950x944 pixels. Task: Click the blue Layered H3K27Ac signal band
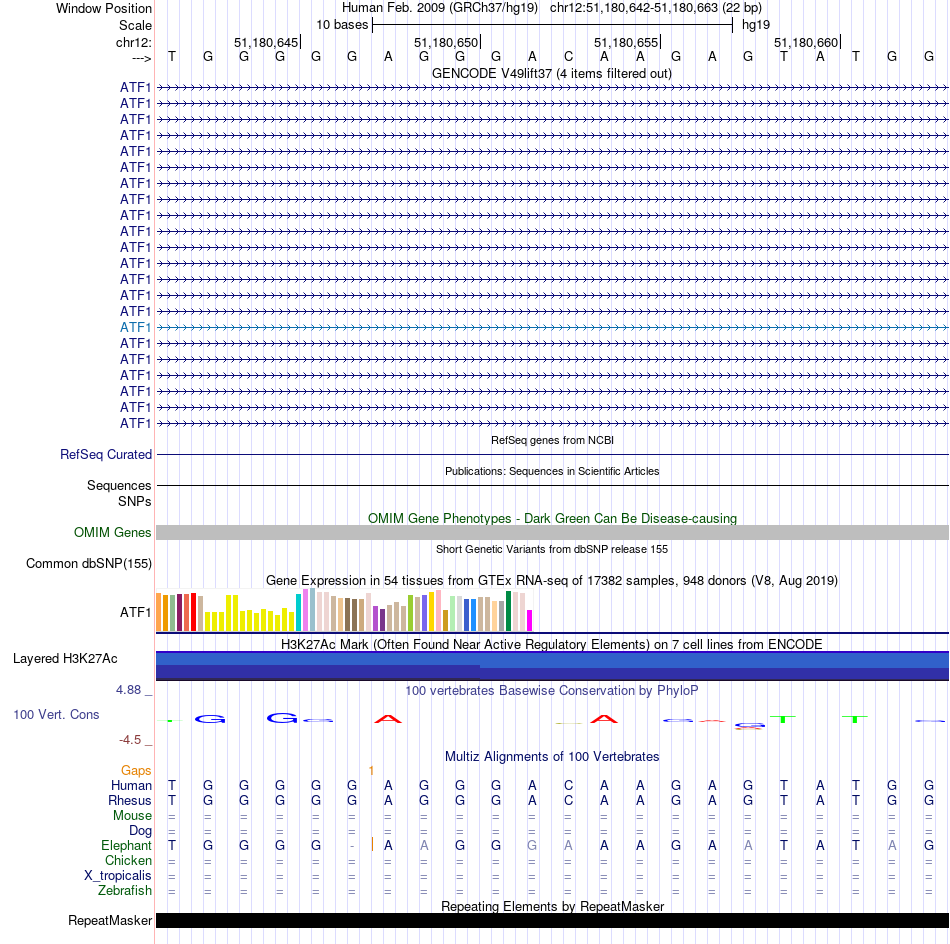point(553,665)
